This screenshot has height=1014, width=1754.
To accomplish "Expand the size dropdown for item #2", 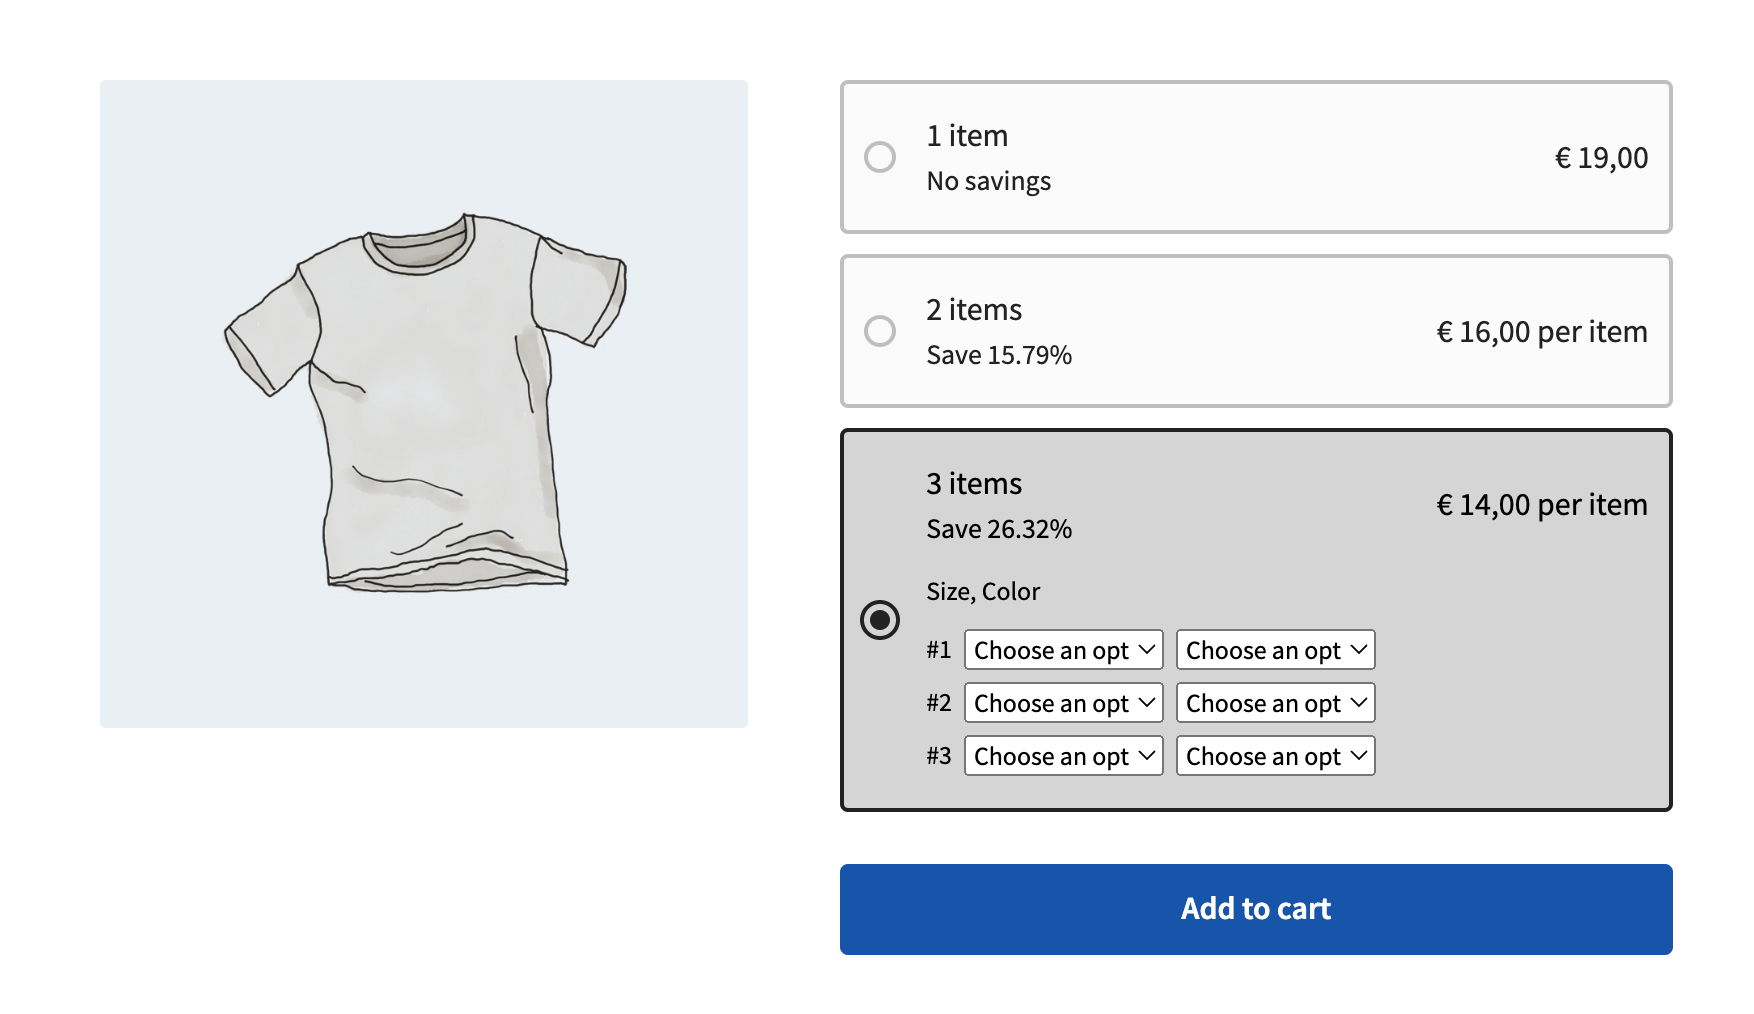I will tap(1063, 703).
